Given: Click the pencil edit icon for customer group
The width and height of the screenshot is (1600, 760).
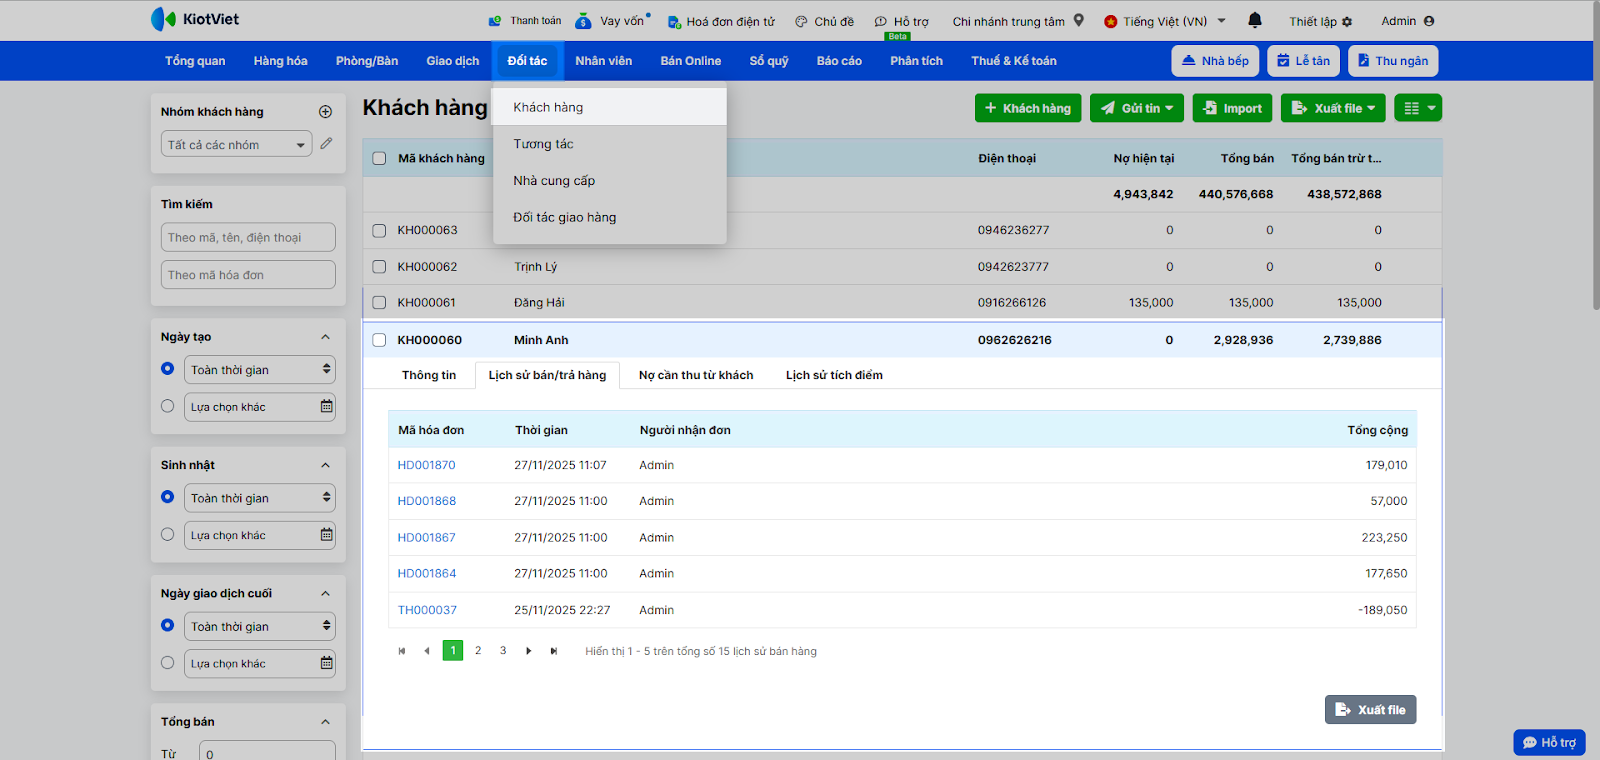Looking at the screenshot, I should [x=326, y=144].
